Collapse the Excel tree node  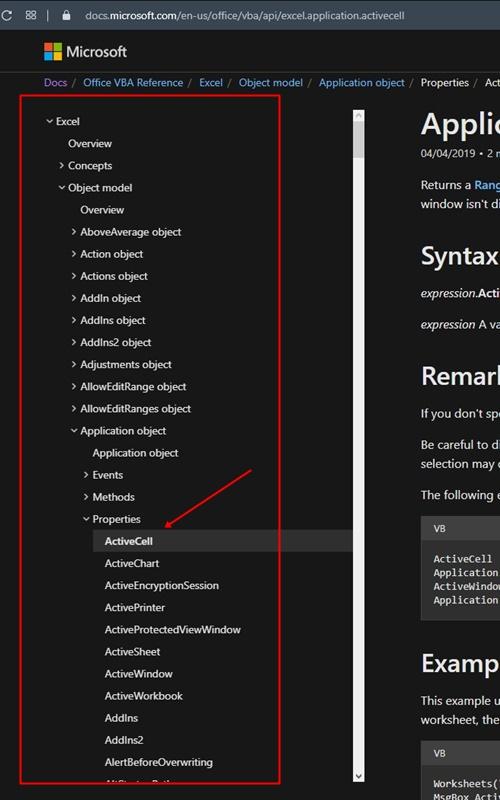coord(49,121)
